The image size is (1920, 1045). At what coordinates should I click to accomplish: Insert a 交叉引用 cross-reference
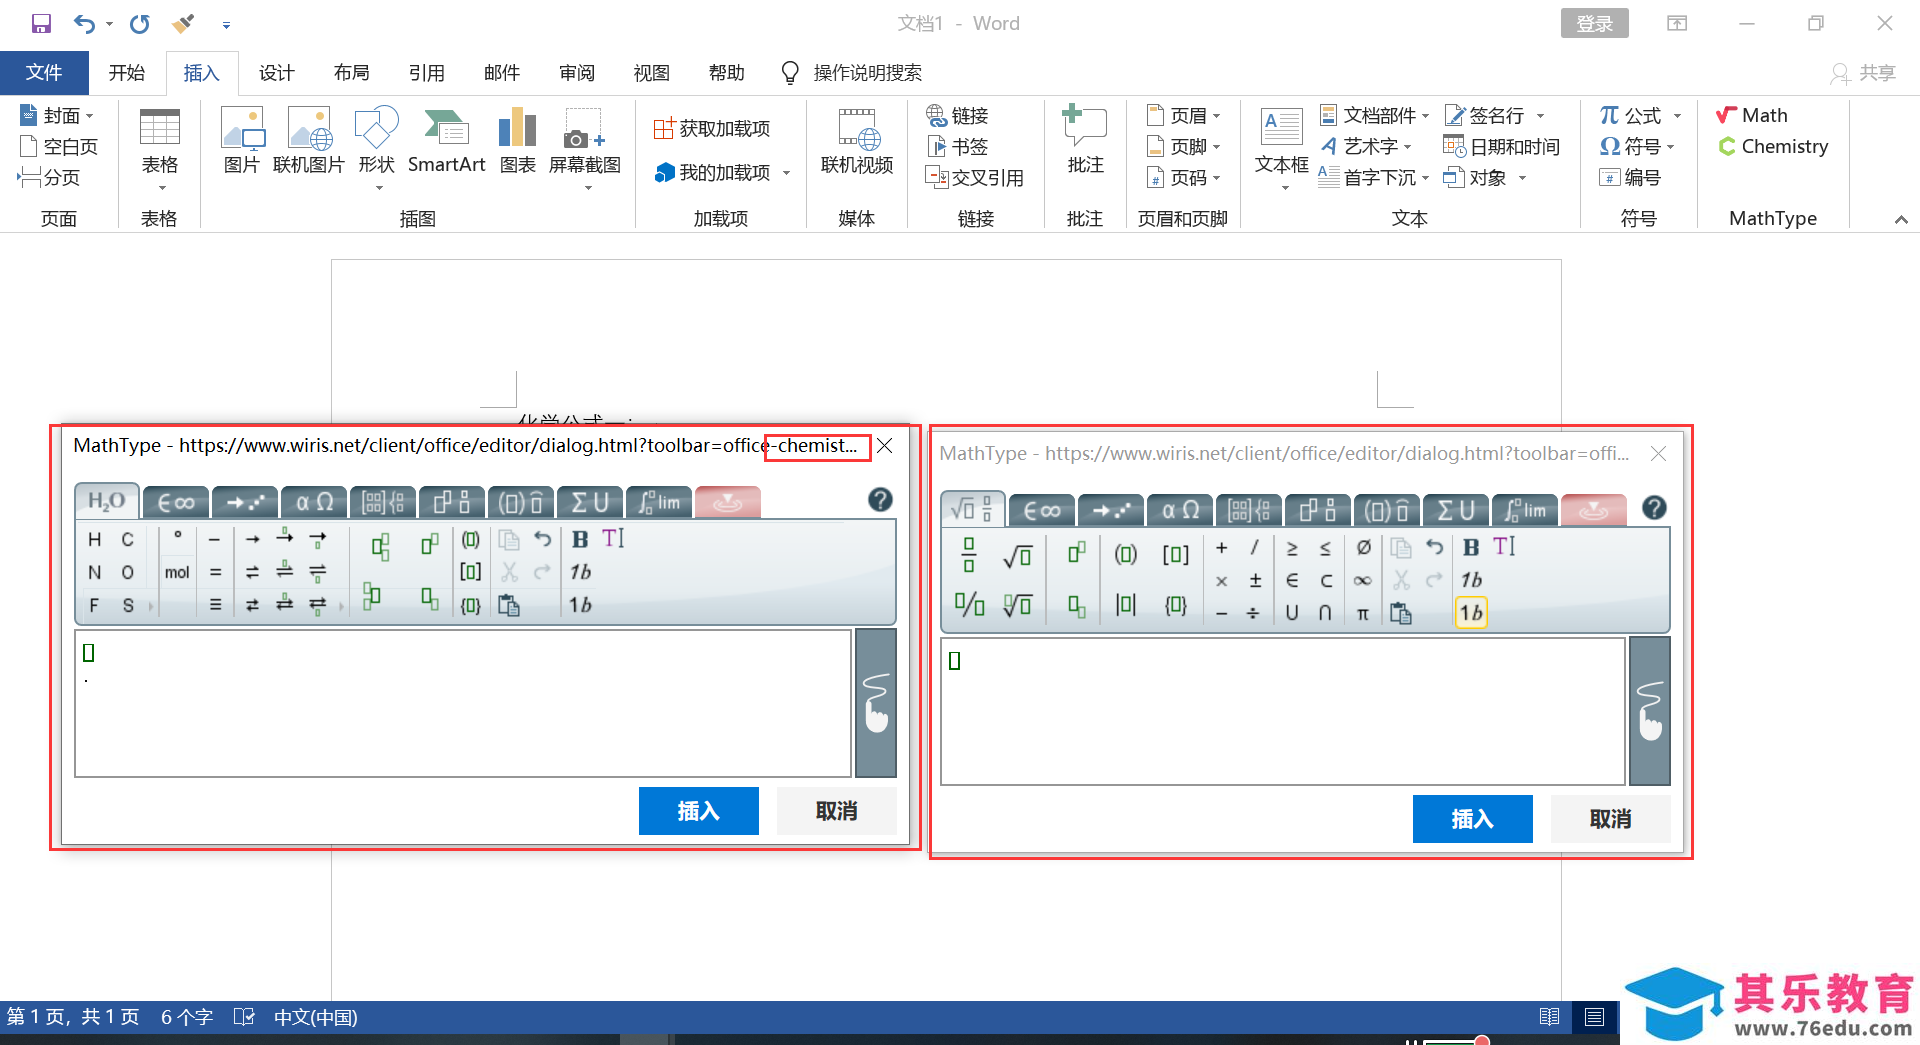(x=974, y=178)
